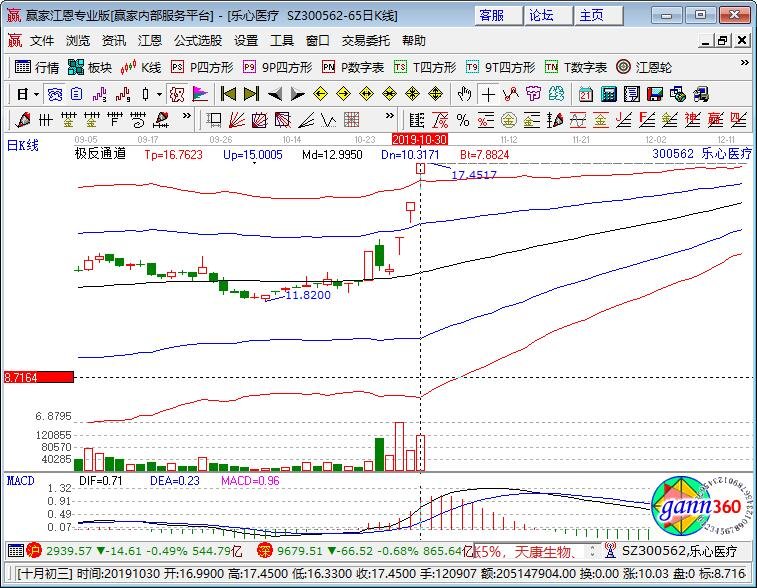Select the zigzag wave line tool
The width and height of the screenshot is (757, 588).
click(328, 119)
